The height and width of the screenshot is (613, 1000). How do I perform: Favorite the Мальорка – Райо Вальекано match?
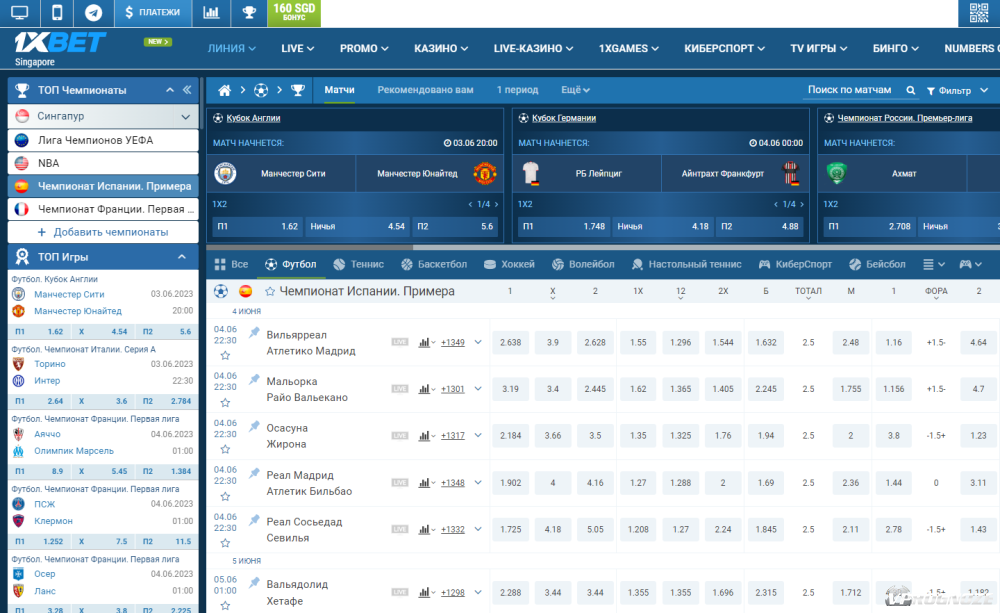pos(225,403)
